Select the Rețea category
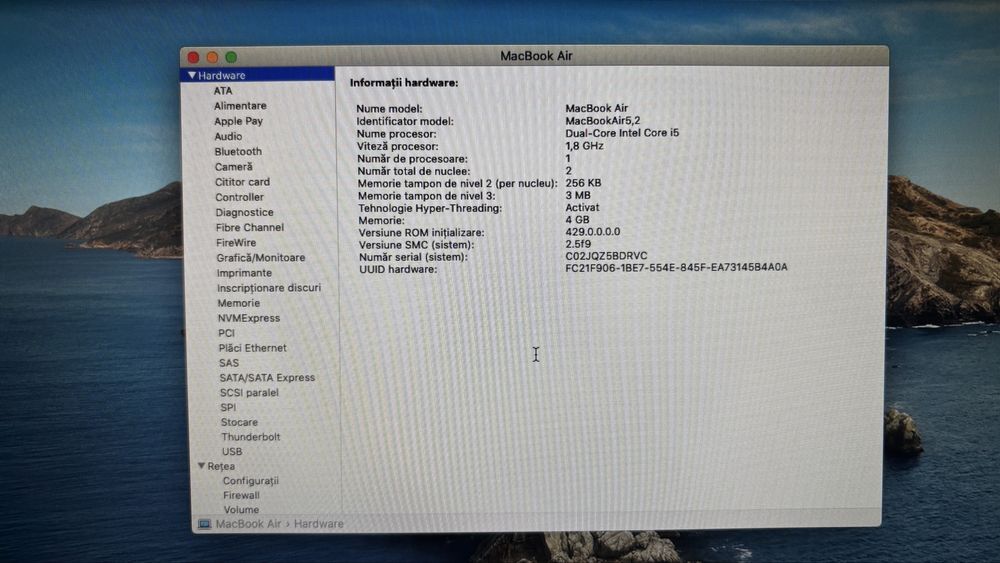The image size is (1000, 563). coord(221,467)
